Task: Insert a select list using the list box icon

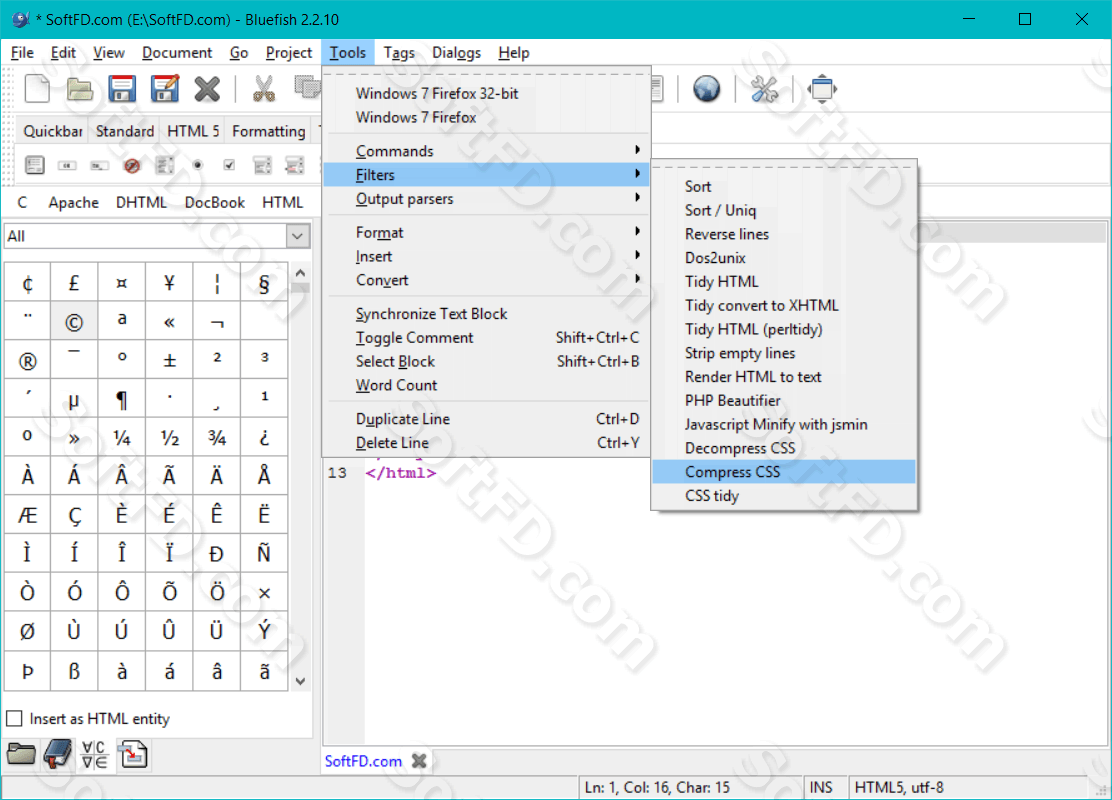Action: [x=262, y=165]
